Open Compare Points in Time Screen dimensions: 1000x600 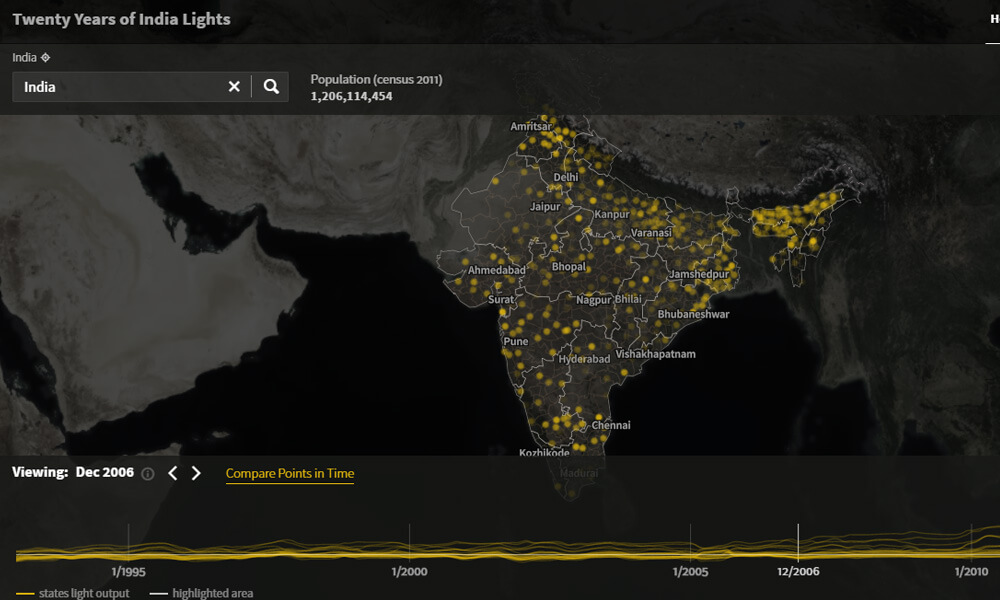point(290,473)
